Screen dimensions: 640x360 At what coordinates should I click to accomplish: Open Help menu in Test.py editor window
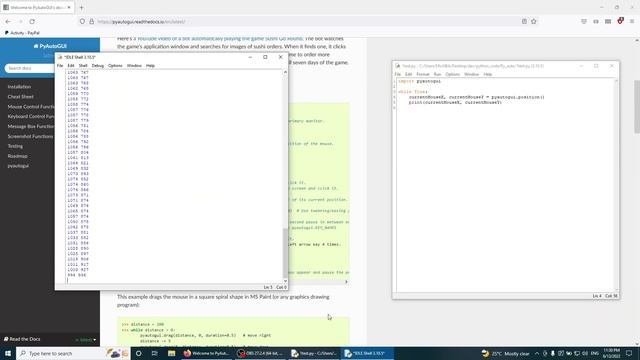[x=488, y=74]
